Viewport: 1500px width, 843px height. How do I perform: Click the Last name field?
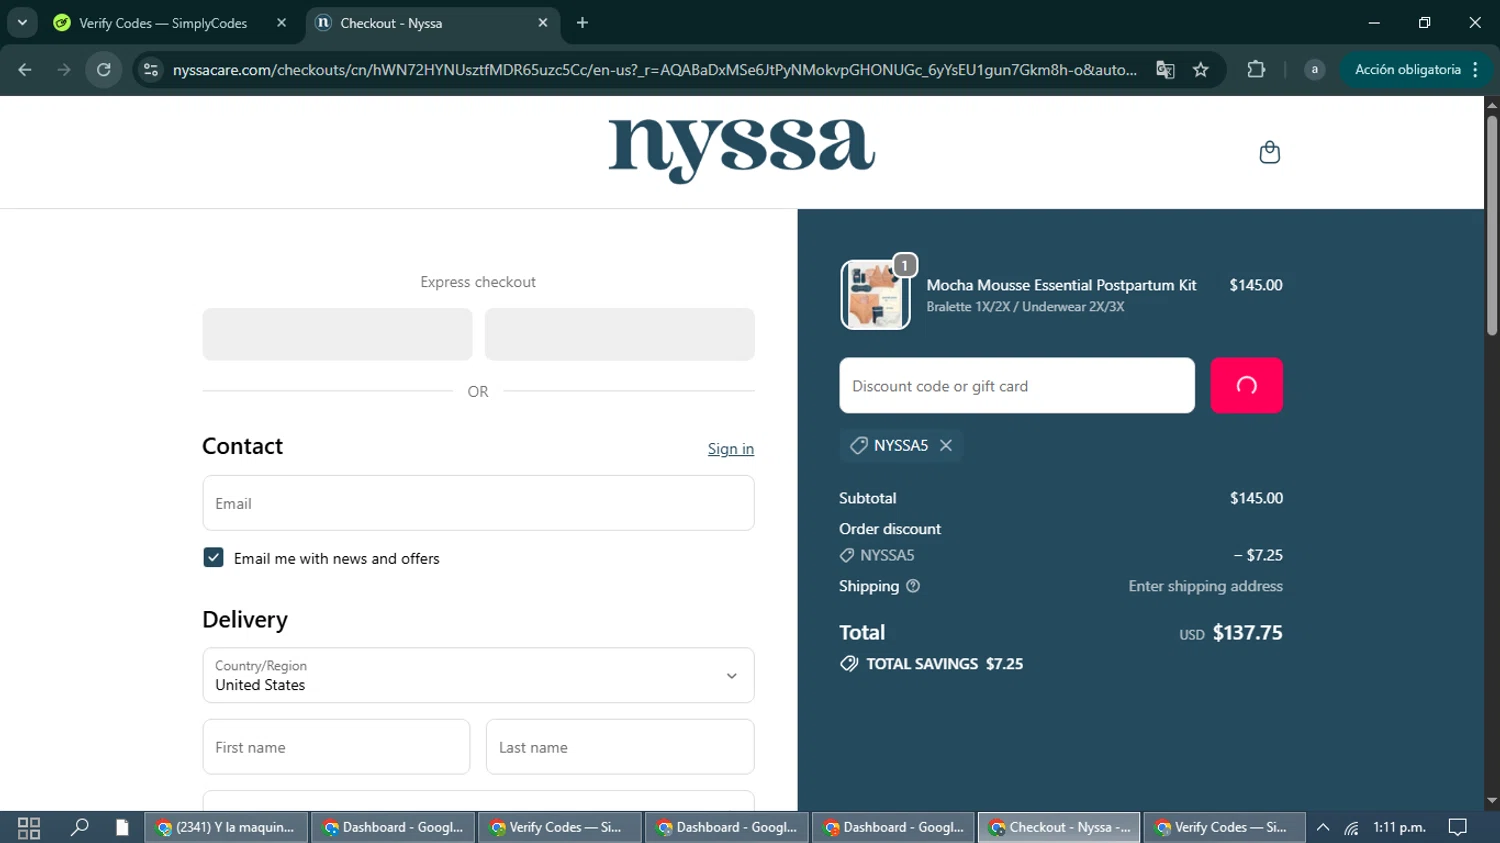pyautogui.click(x=620, y=747)
